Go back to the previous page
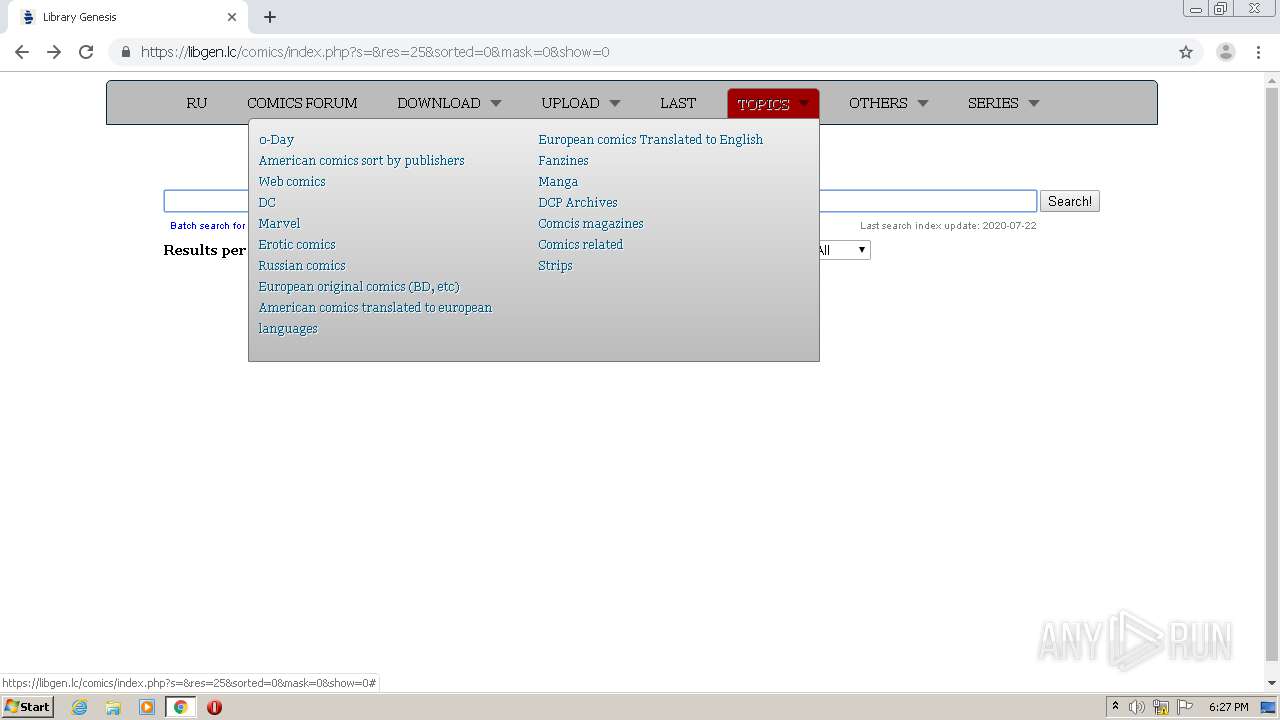This screenshot has width=1280, height=720. [22, 52]
